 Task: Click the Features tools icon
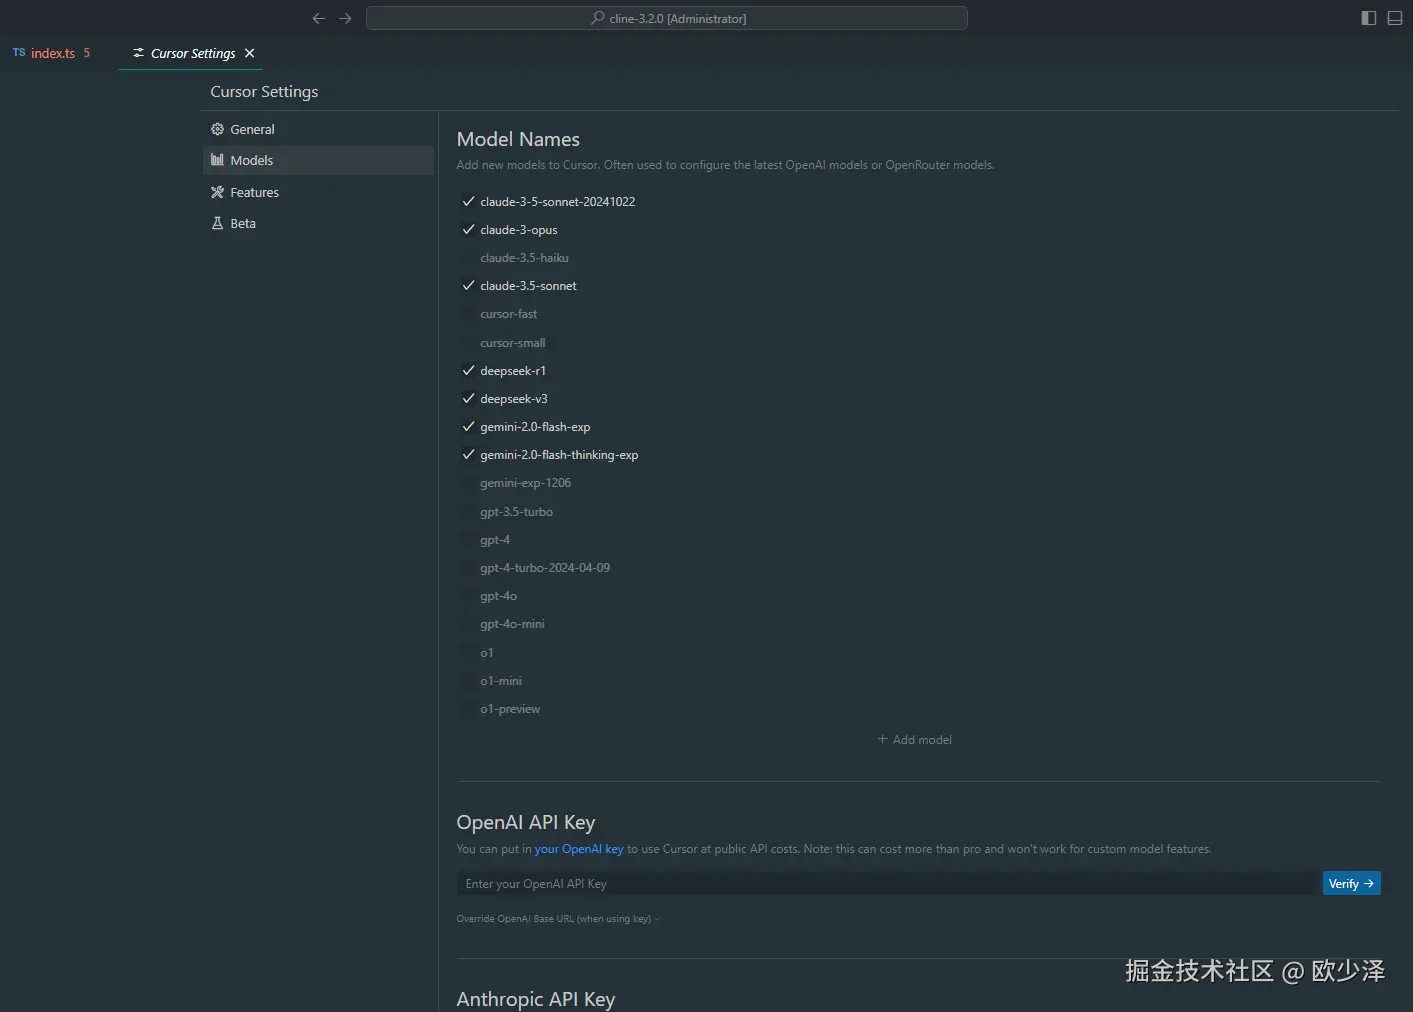217,192
